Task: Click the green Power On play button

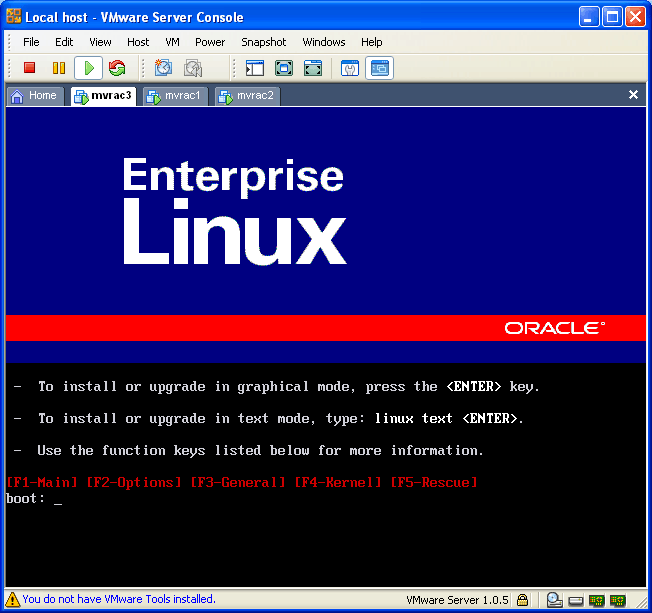Action: [88, 68]
